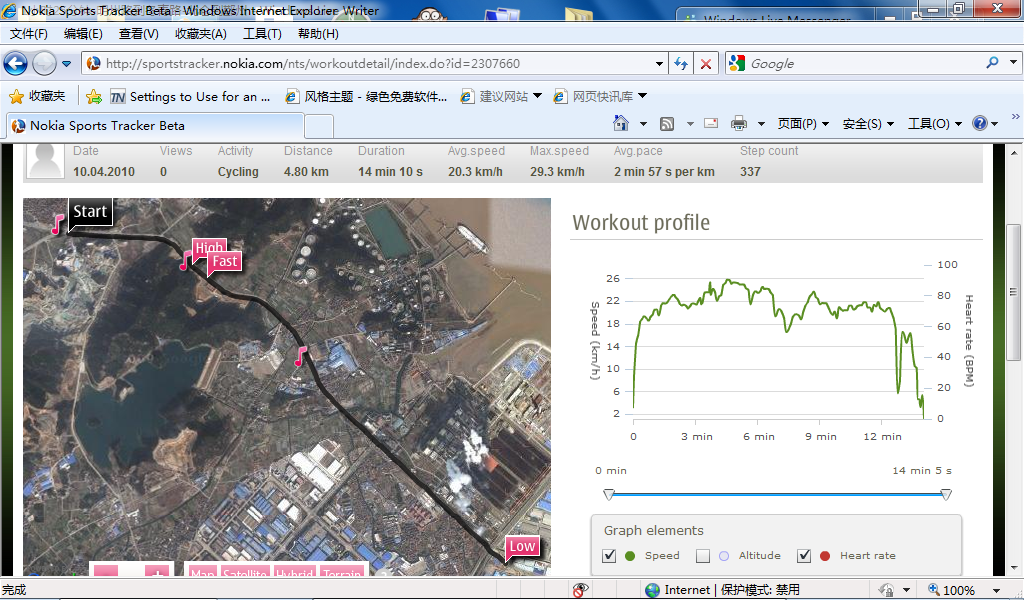Open the 工具(O) command bar menu

click(935, 123)
